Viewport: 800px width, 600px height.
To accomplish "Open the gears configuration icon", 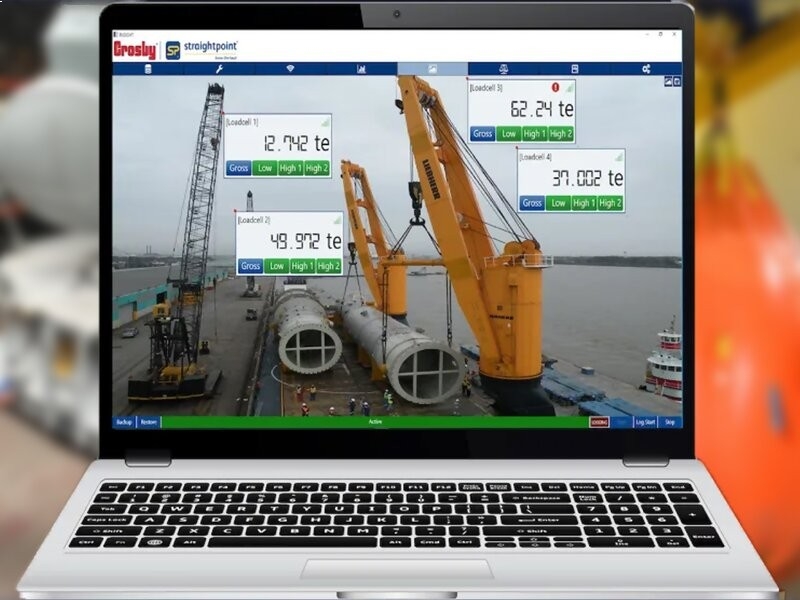I will coord(647,69).
